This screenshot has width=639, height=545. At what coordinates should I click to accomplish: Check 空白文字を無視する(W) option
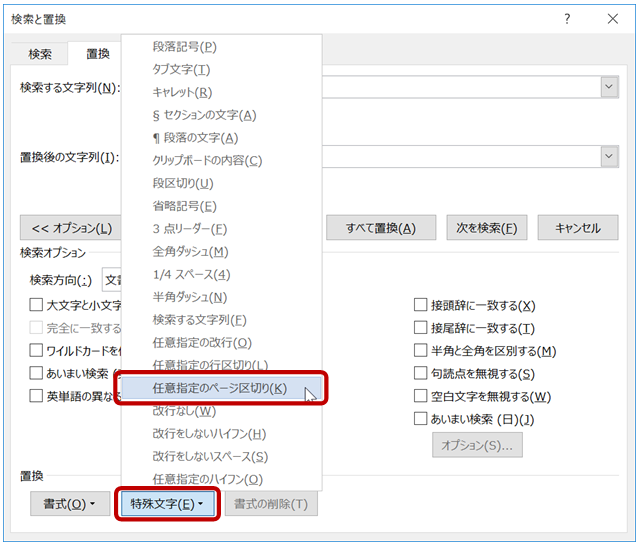click(x=421, y=397)
